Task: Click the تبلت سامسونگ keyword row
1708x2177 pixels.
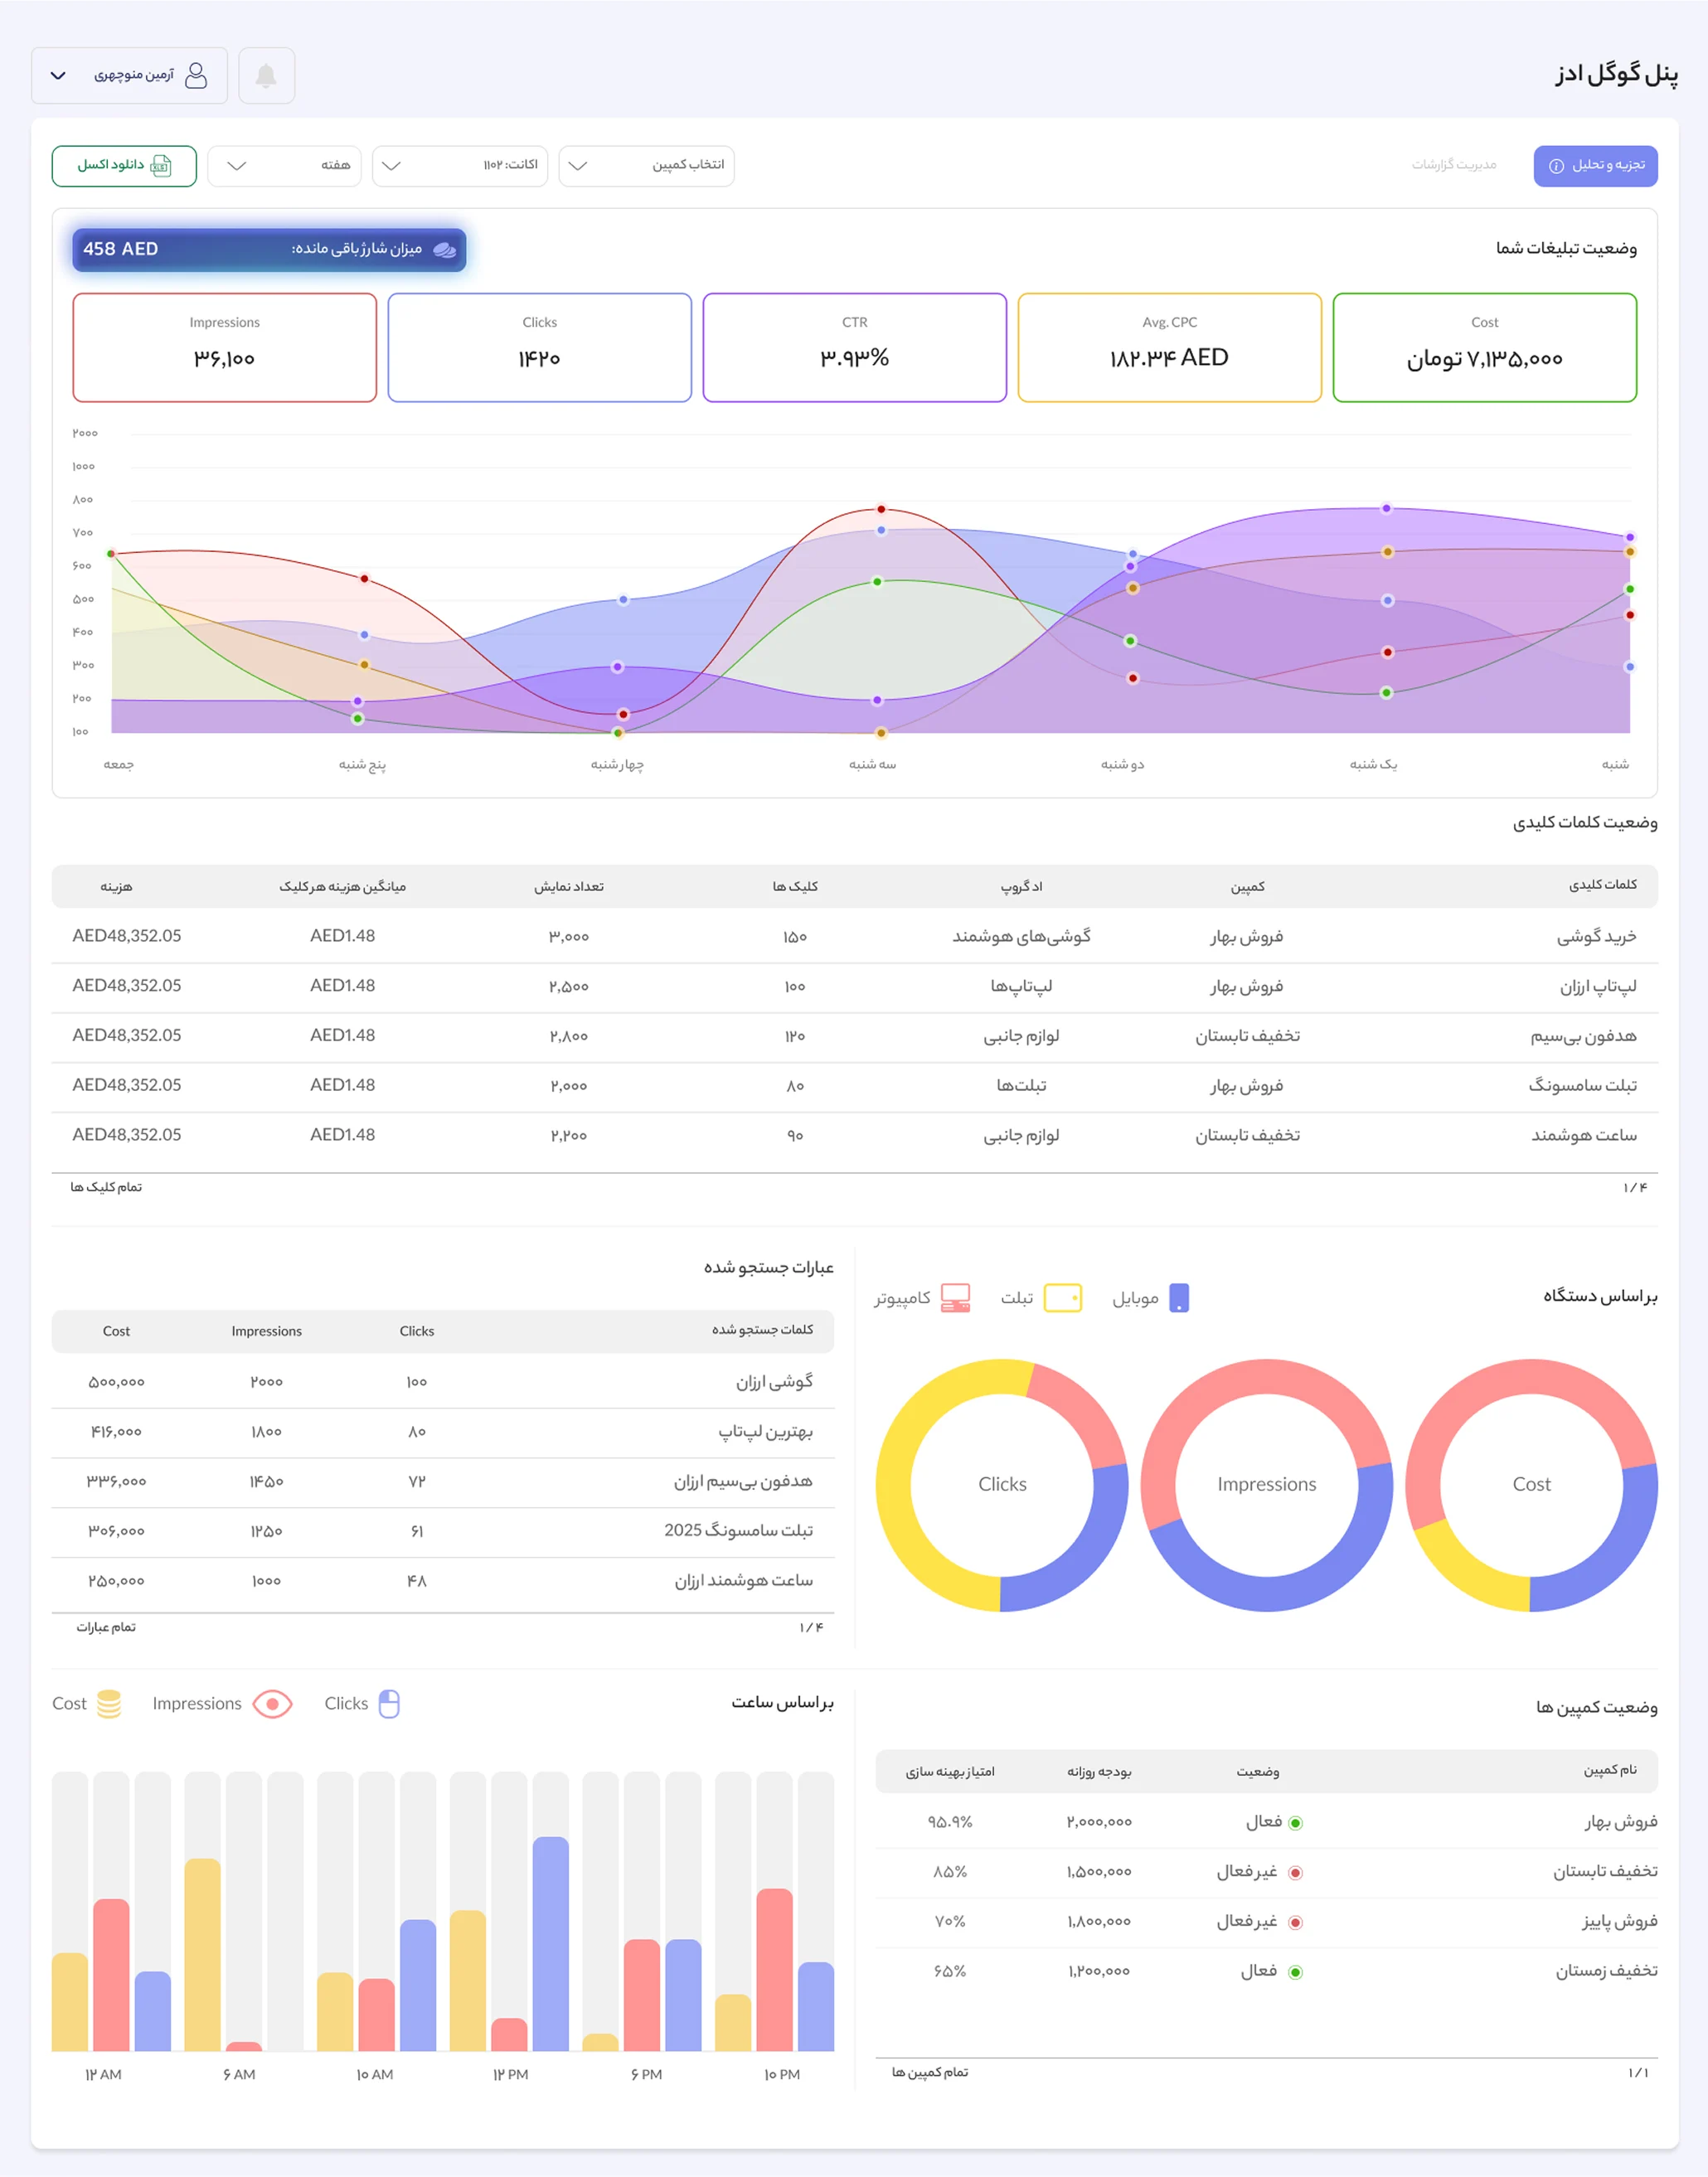Action: click(x=854, y=1085)
